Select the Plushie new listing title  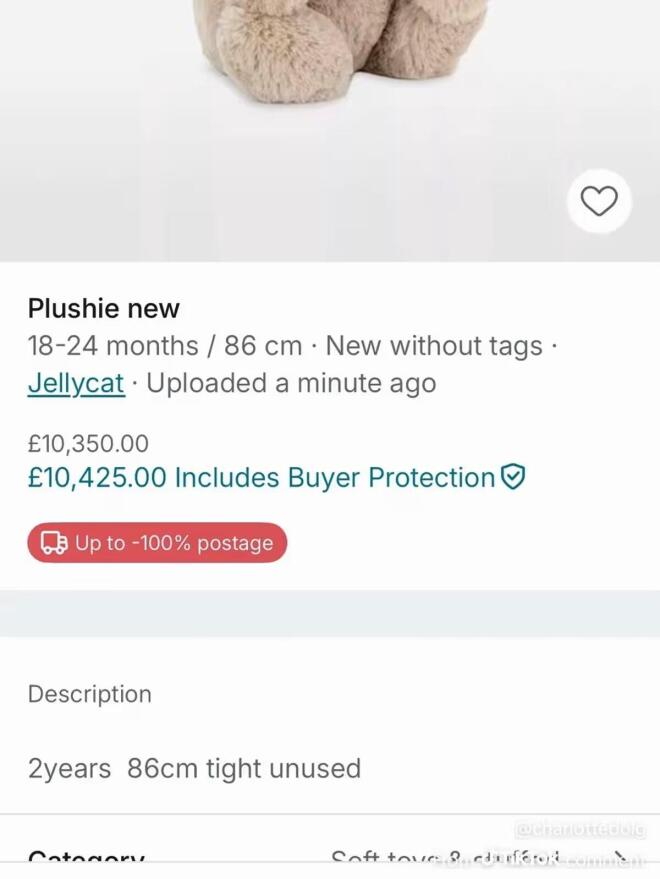104,308
